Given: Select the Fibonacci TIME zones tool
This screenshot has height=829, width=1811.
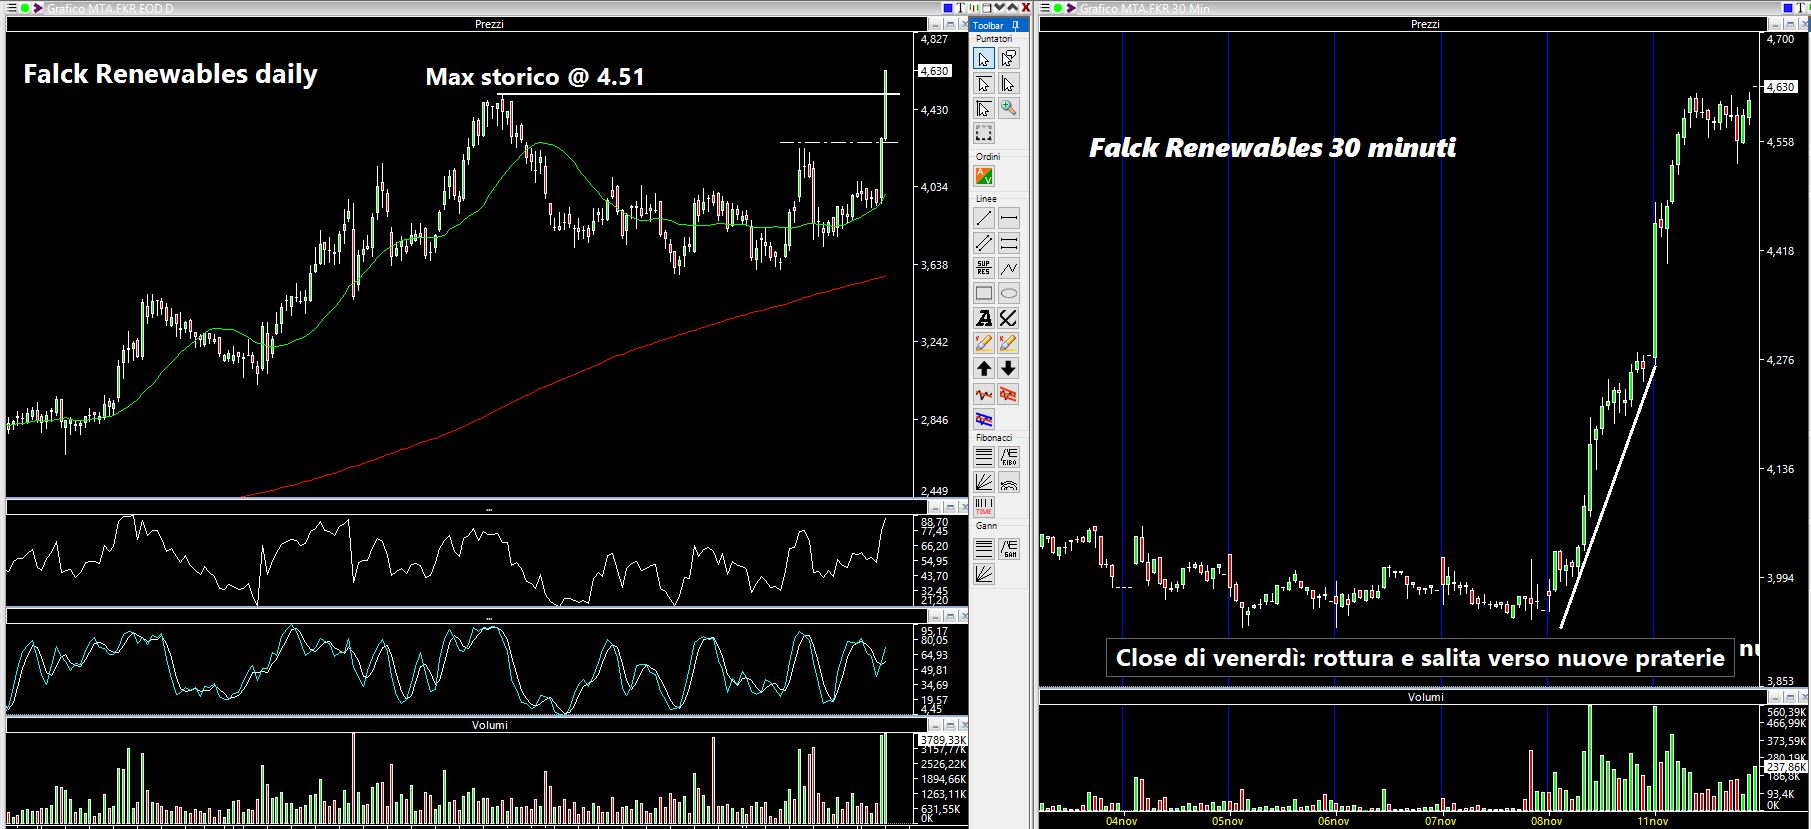Looking at the screenshot, I should pyautogui.click(x=984, y=507).
